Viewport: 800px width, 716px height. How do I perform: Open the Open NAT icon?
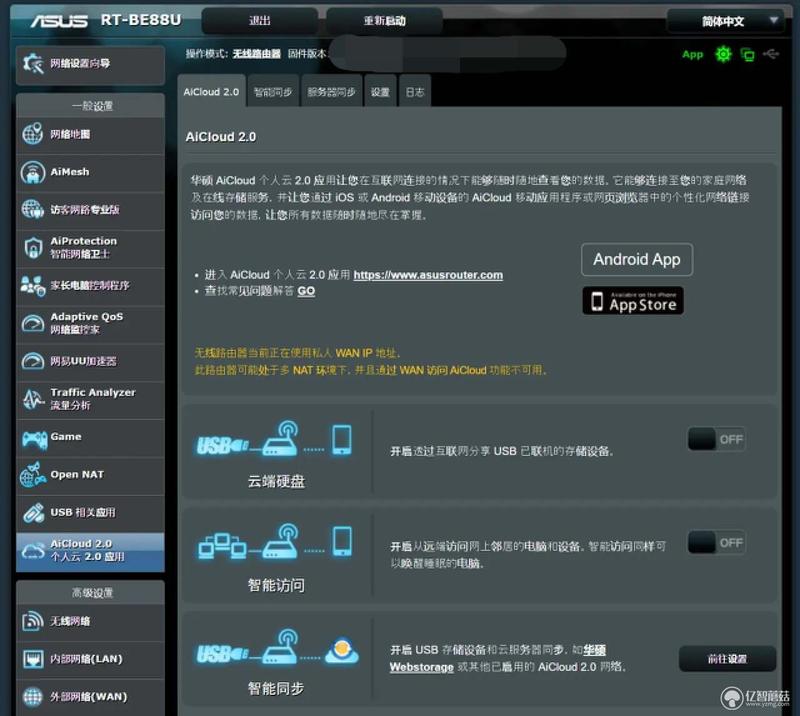pos(32,475)
